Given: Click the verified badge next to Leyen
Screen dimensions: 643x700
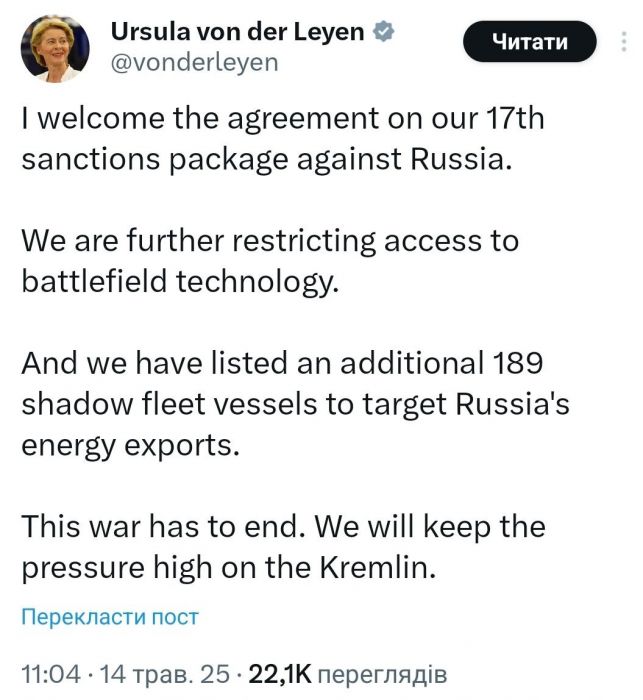Looking at the screenshot, I should (383, 32).
